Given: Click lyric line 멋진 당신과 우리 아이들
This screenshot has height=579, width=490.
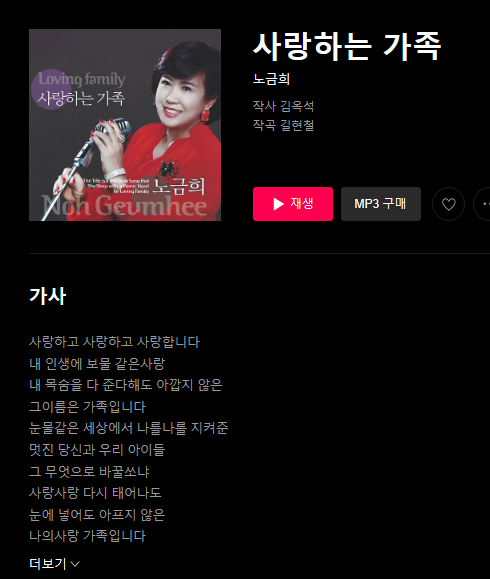Looking at the screenshot, I should (x=97, y=450).
